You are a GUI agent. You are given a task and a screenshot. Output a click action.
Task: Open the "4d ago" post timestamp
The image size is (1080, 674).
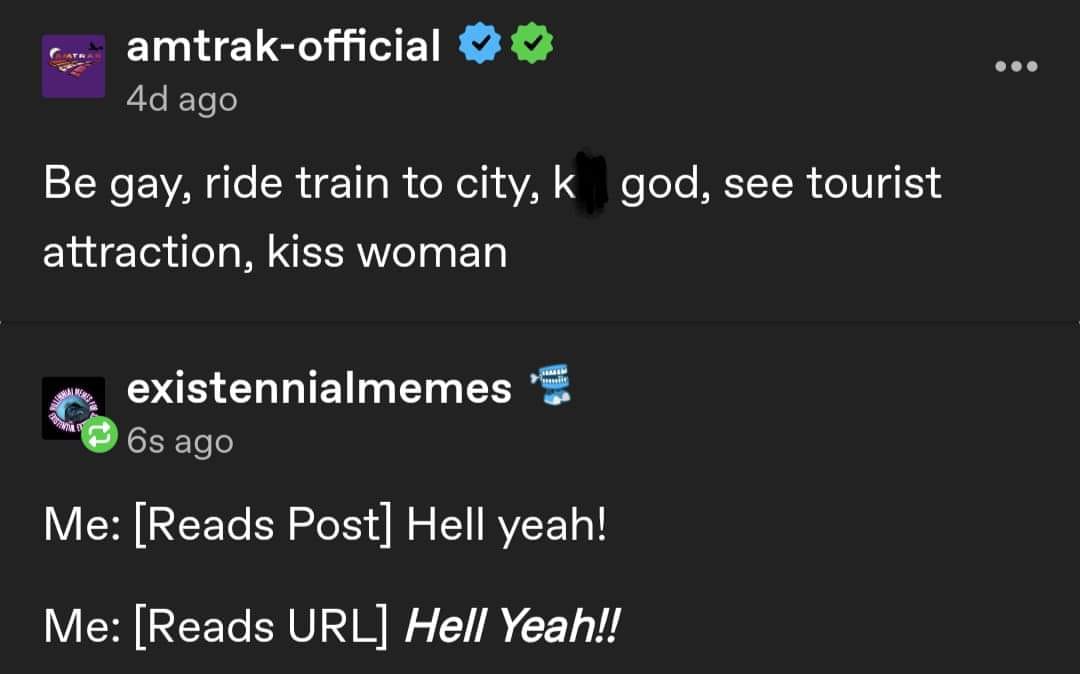pyautogui.click(x=181, y=100)
